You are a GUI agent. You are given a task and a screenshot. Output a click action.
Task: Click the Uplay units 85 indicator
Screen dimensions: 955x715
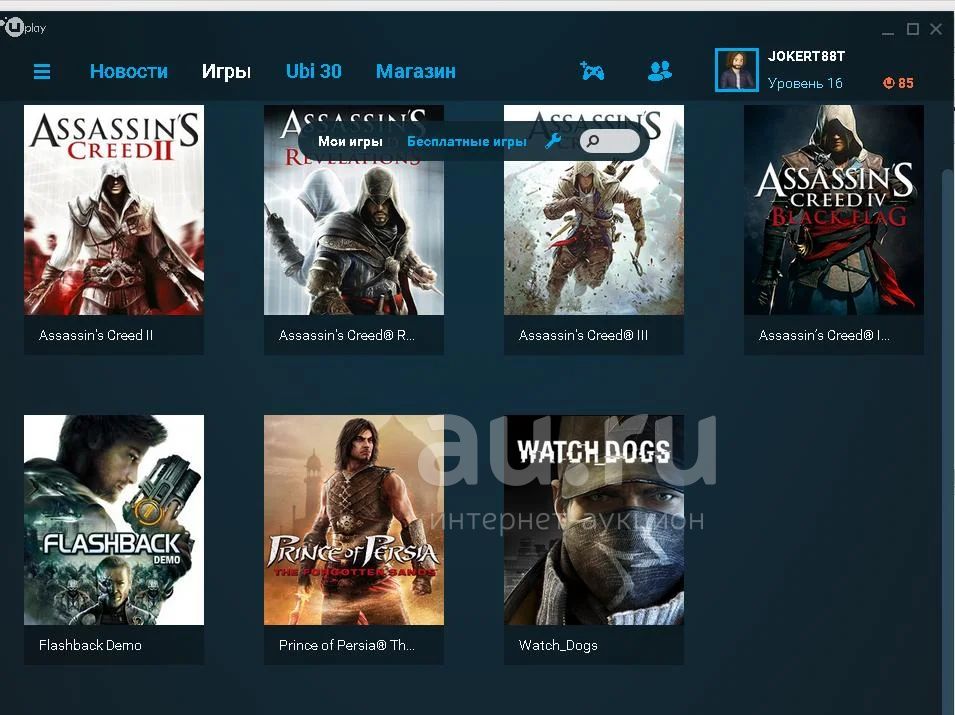pos(898,83)
